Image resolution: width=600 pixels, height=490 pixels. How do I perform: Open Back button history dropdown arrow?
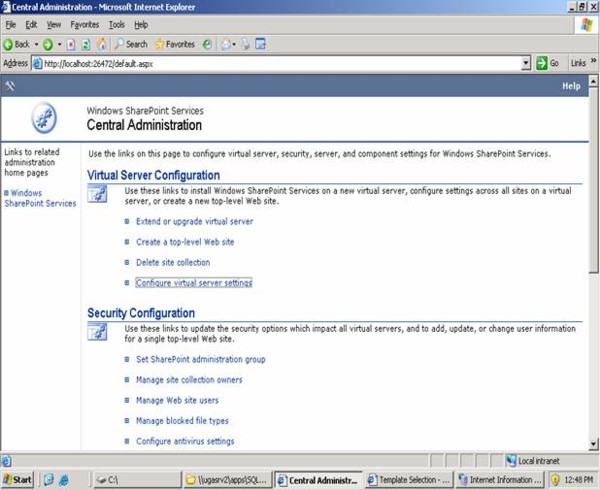pyautogui.click(x=37, y=45)
